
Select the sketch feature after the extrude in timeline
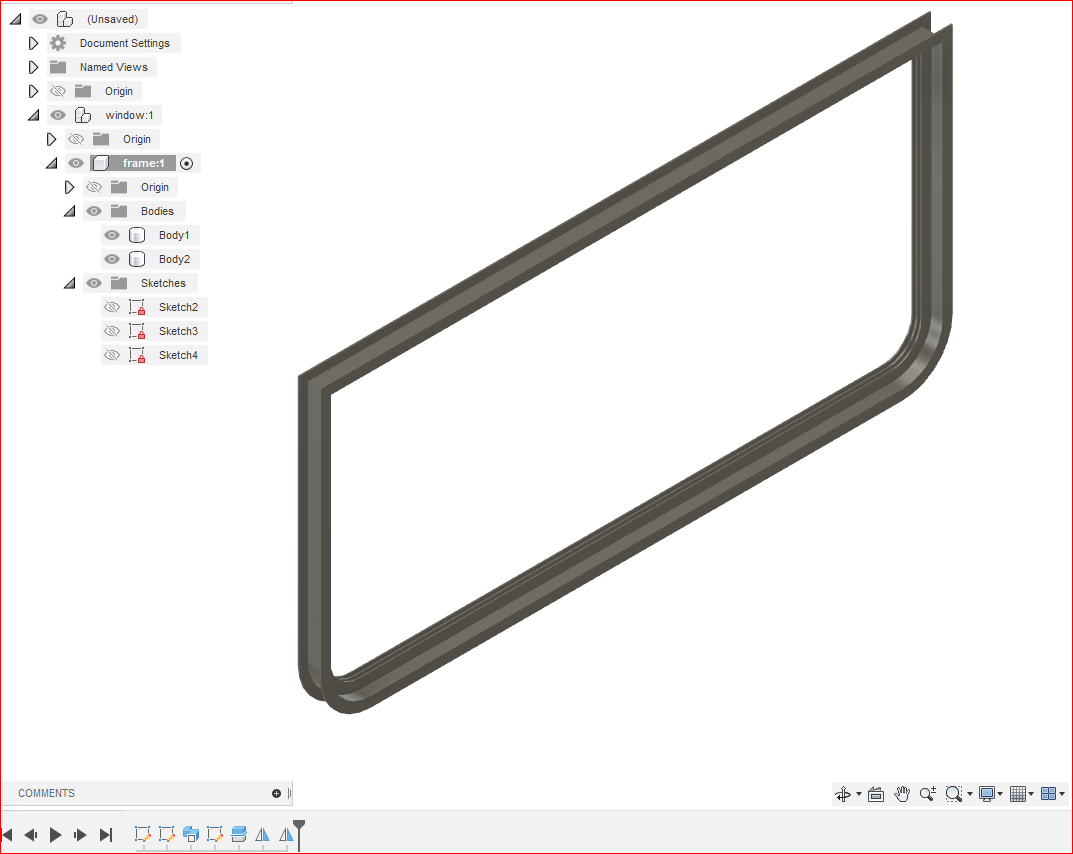coord(215,834)
